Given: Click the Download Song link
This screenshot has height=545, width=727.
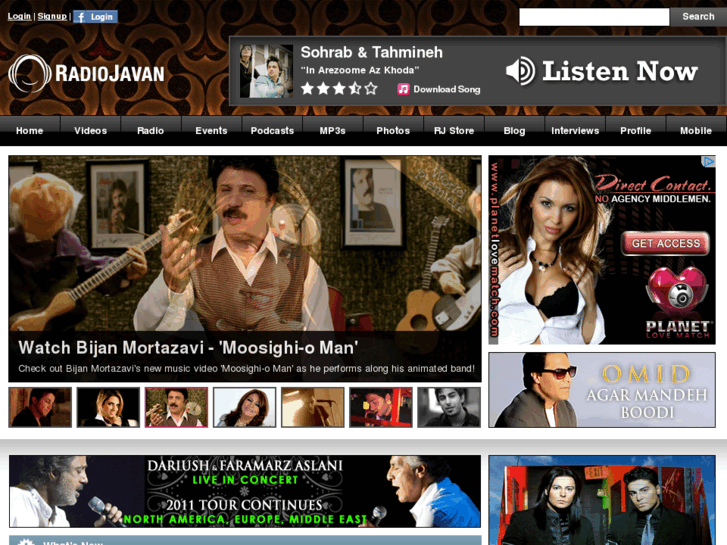Looking at the screenshot, I should pos(446,89).
